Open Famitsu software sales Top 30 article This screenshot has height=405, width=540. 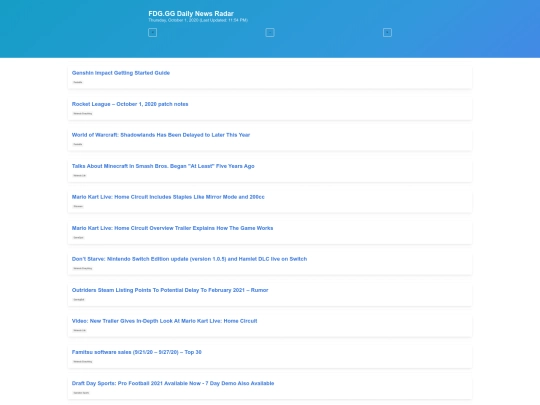click(x=137, y=352)
